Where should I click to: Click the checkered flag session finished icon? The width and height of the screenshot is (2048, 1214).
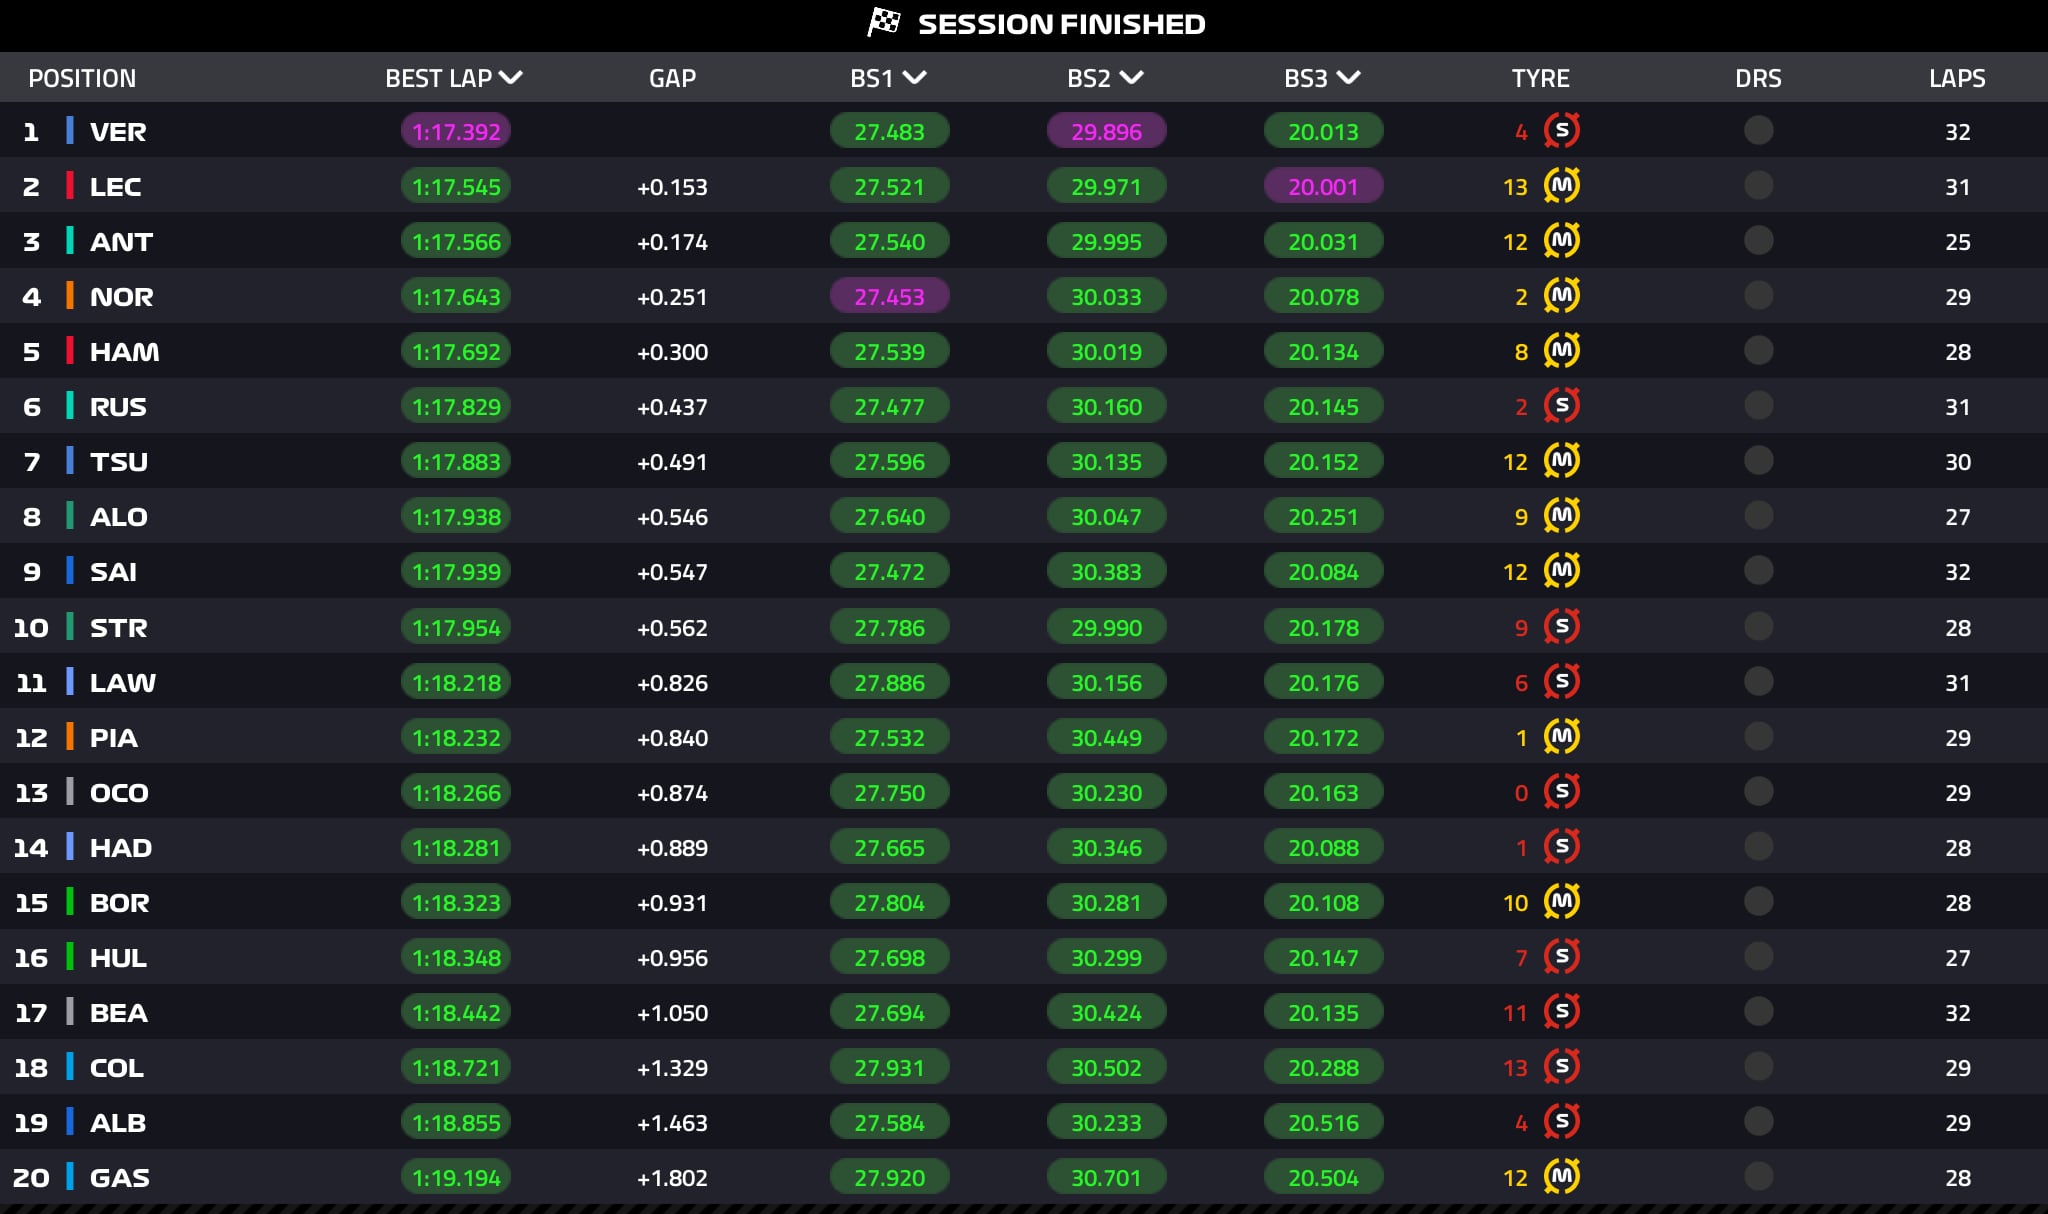[883, 23]
